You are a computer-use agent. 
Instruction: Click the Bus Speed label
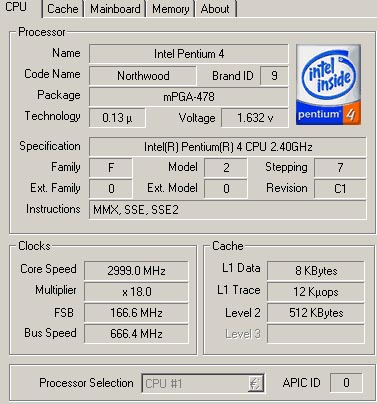point(50,333)
